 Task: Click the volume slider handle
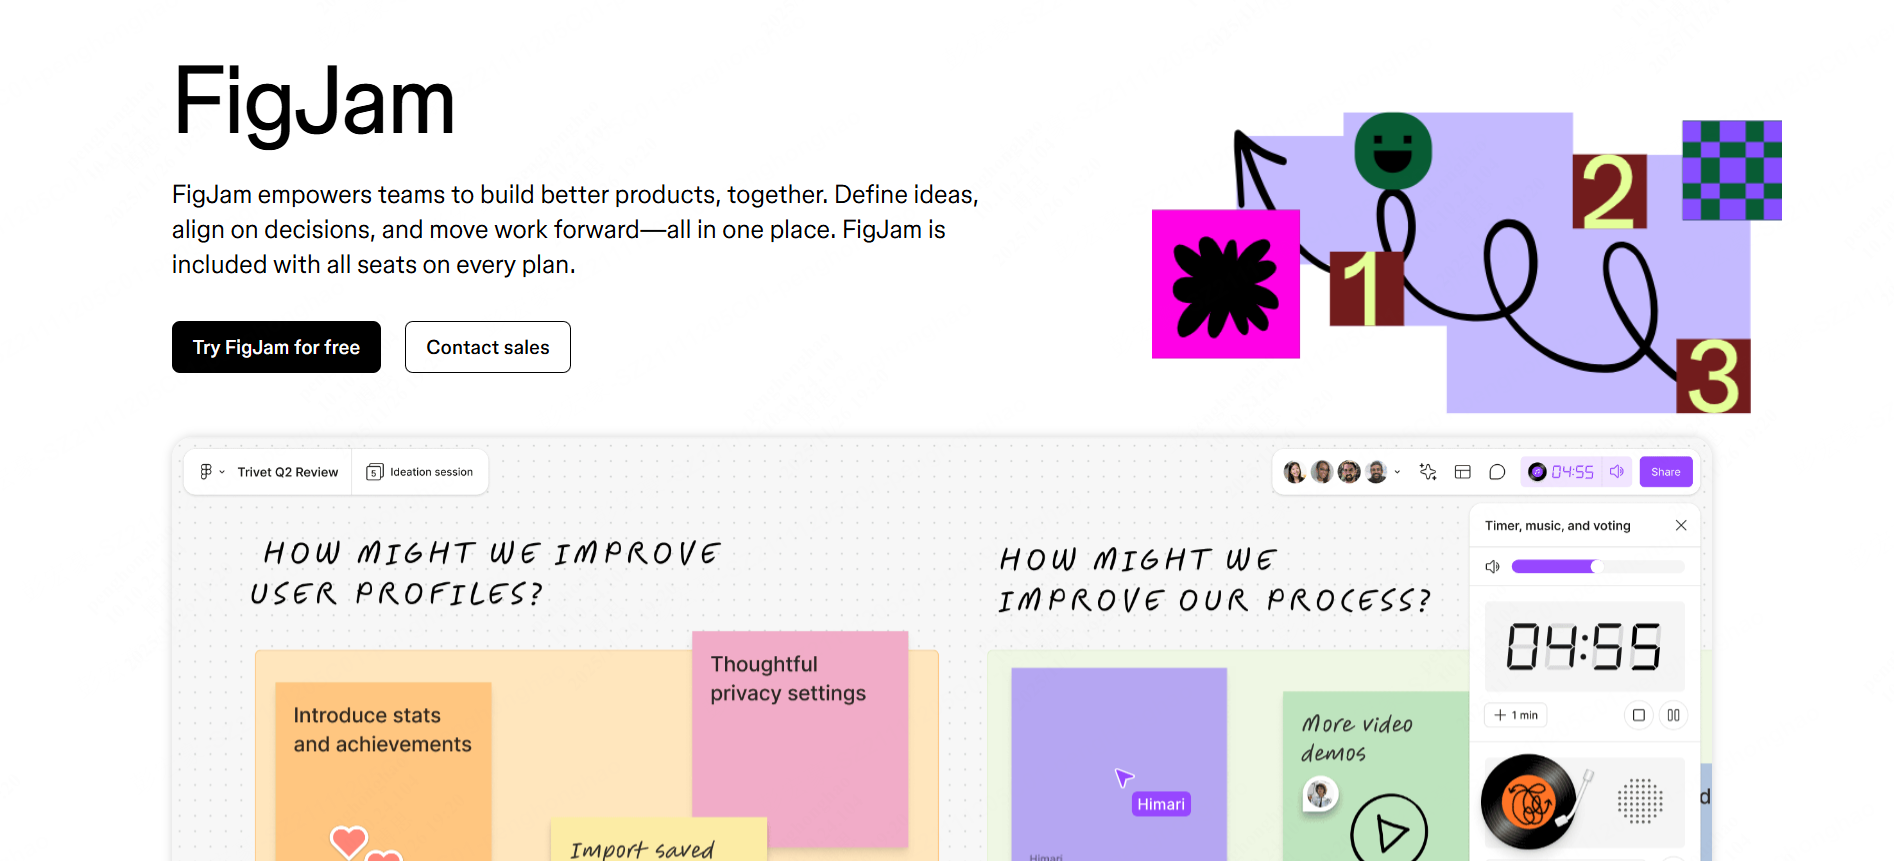point(1597,567)
